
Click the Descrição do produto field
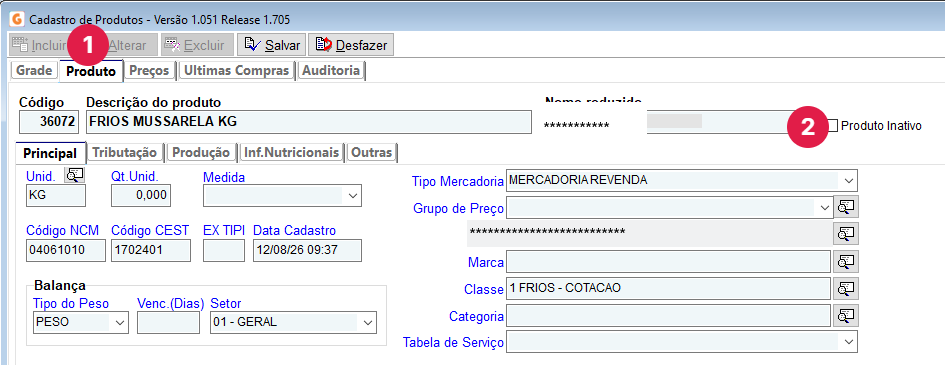309,122
